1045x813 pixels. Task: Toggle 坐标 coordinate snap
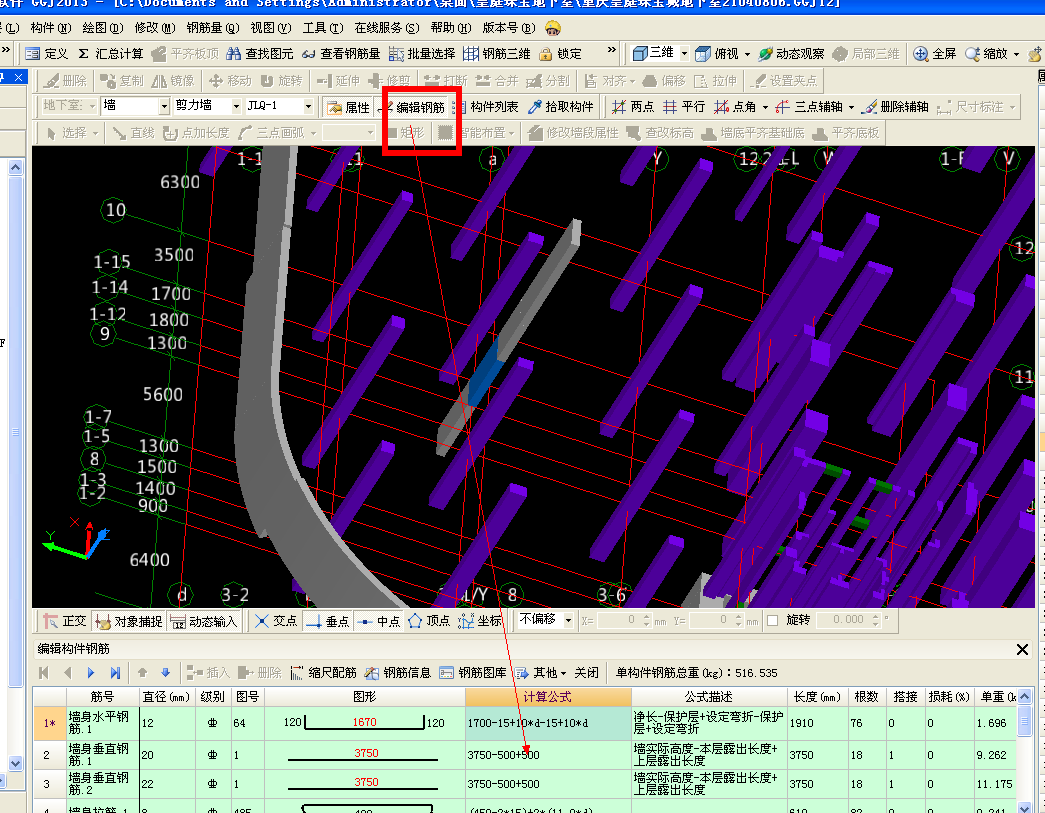click(x=480, y=621)
